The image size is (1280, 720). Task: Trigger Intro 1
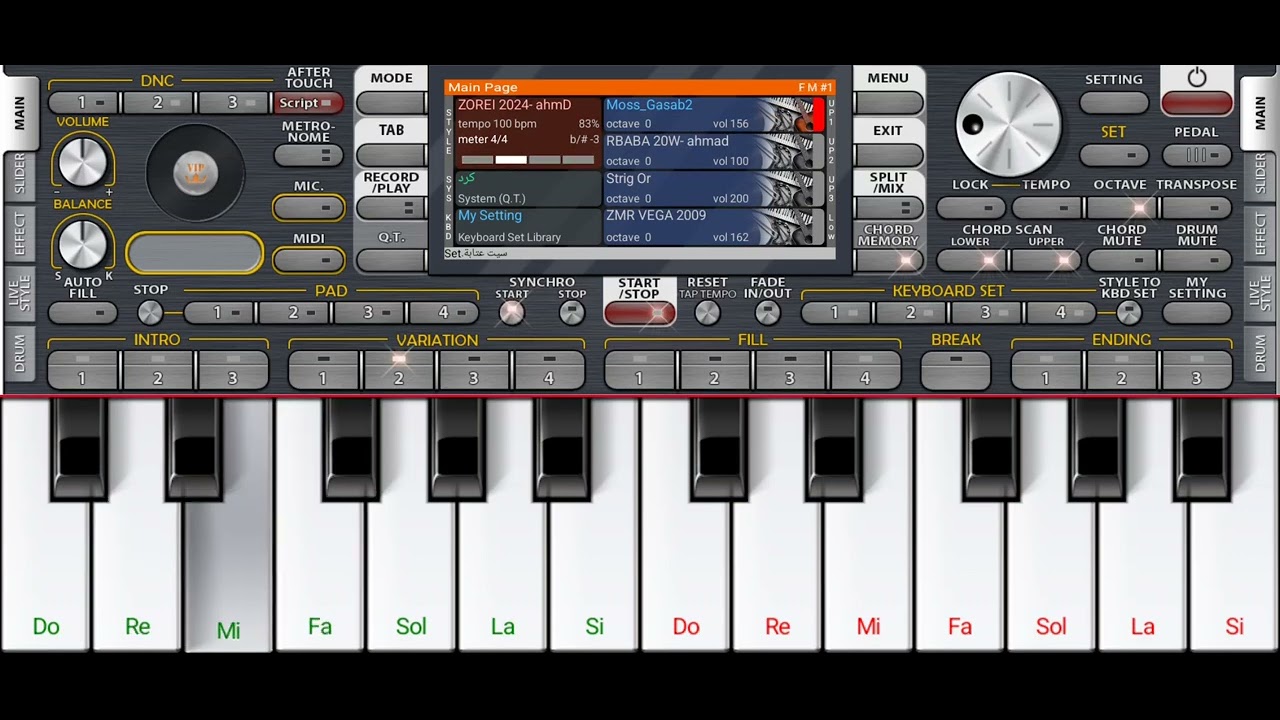(x=83, y=369)
